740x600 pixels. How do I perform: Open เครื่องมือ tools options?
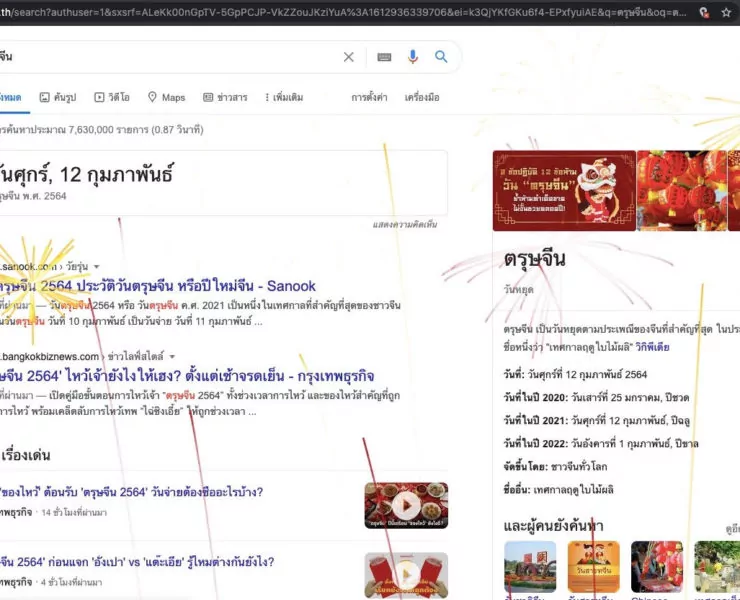(x=422, y=97)
